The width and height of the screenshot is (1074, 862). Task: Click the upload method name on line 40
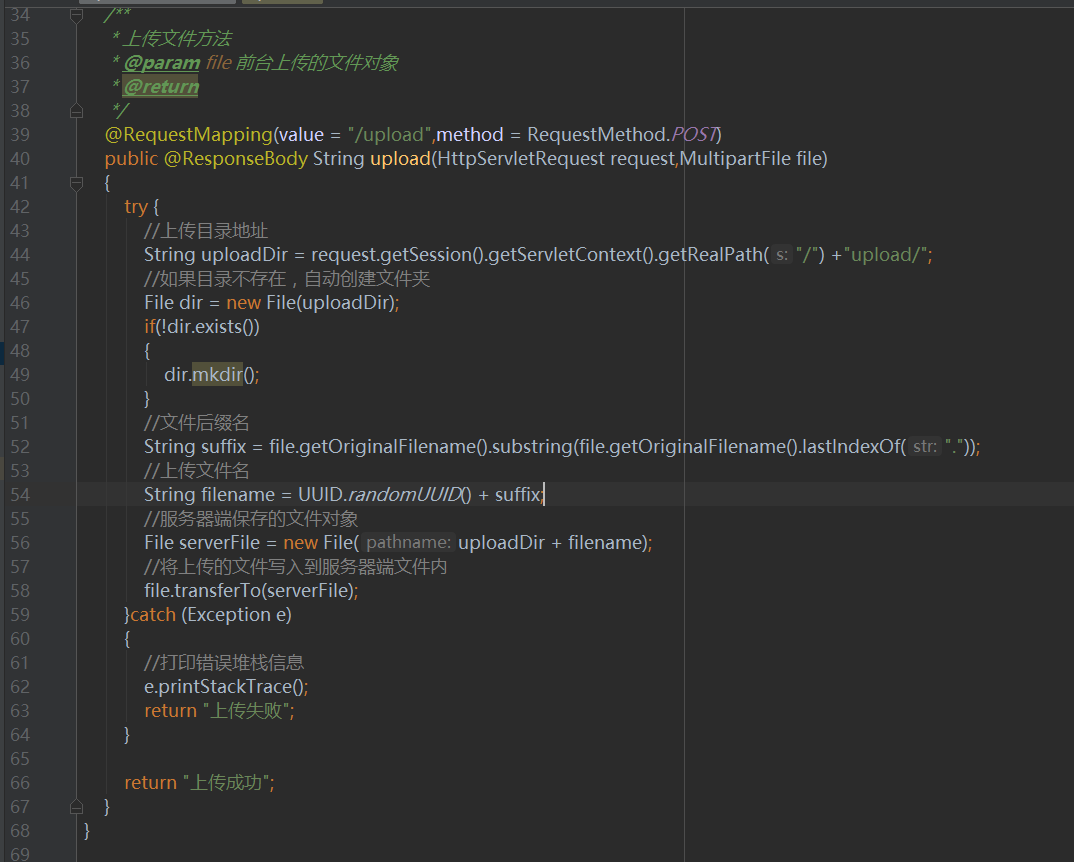coord(400,159)
